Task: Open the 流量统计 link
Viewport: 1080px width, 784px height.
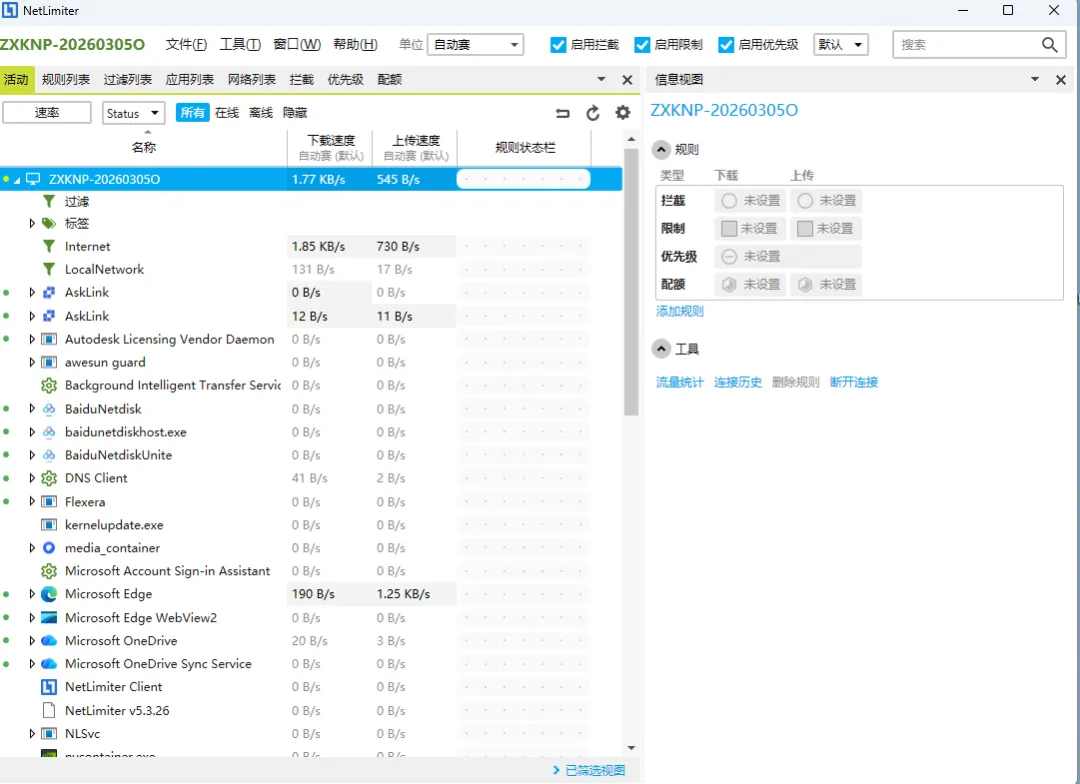Action: click(x=680, y=382)
